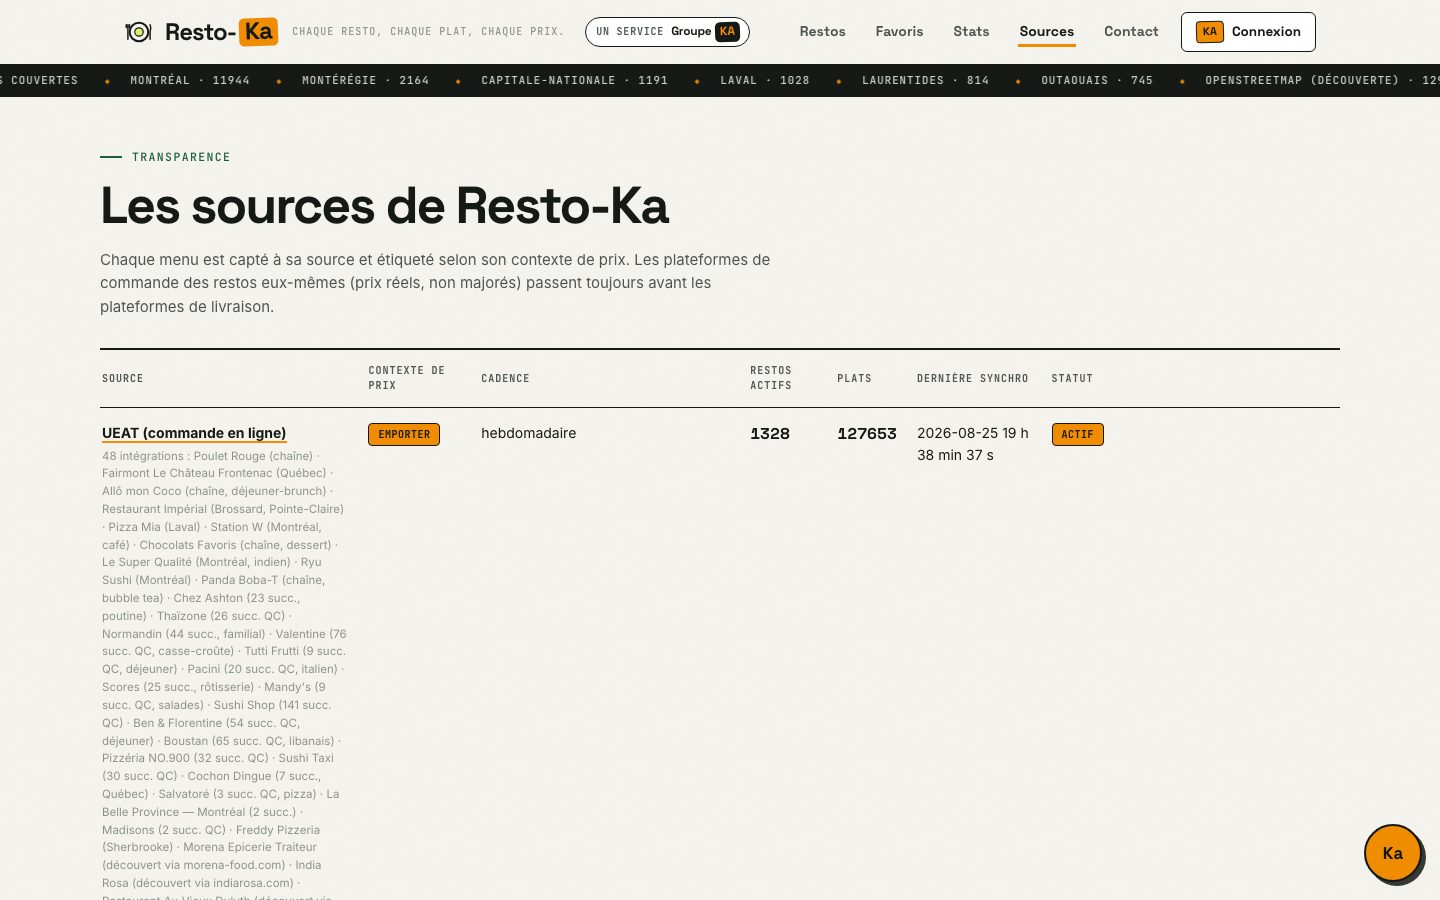This screenshot has height=900, width=1440.
Task: Click the 2026-08-25 last sync timestamp
Action: pos(973,444)
